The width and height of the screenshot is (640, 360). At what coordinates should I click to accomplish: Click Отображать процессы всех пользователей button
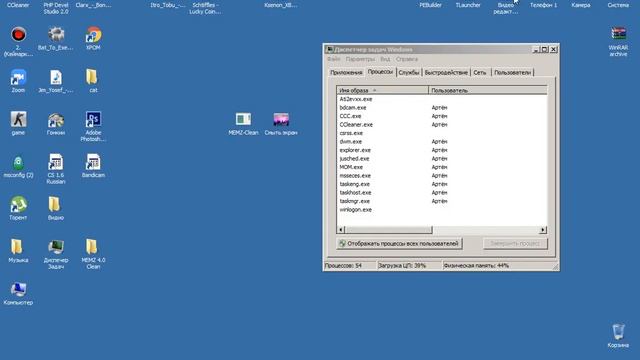click(399, 244)
